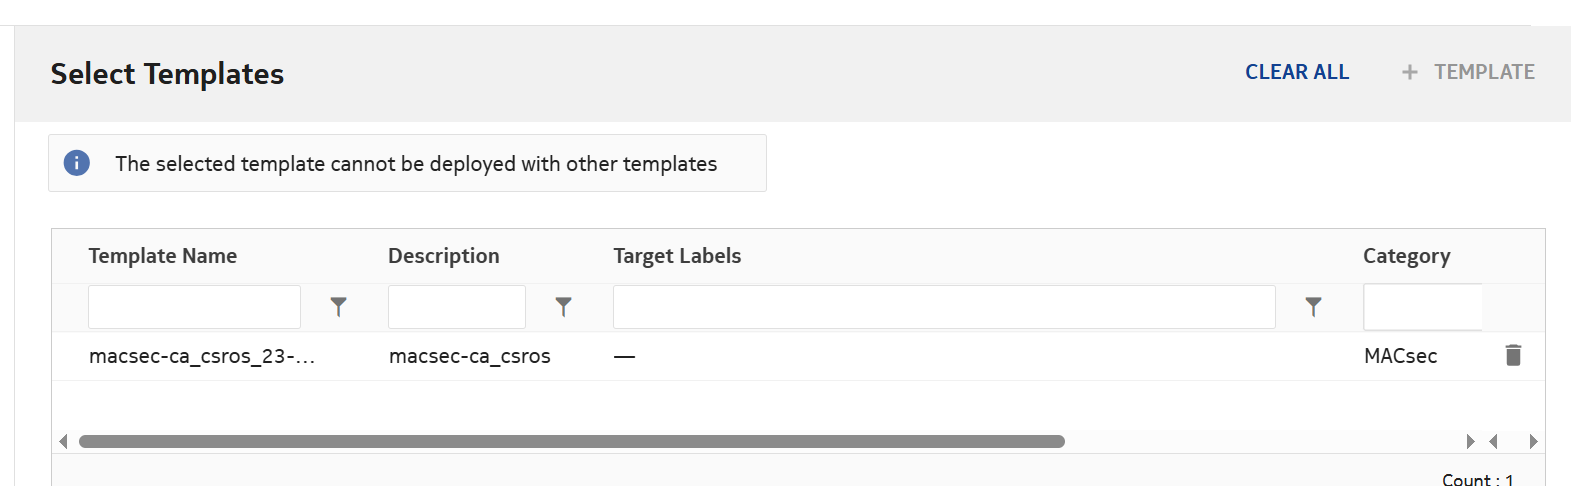Delete the macsec-ca_csros template via trash icon
This screenshot has width=1571, height=486.
(1513, 356)
